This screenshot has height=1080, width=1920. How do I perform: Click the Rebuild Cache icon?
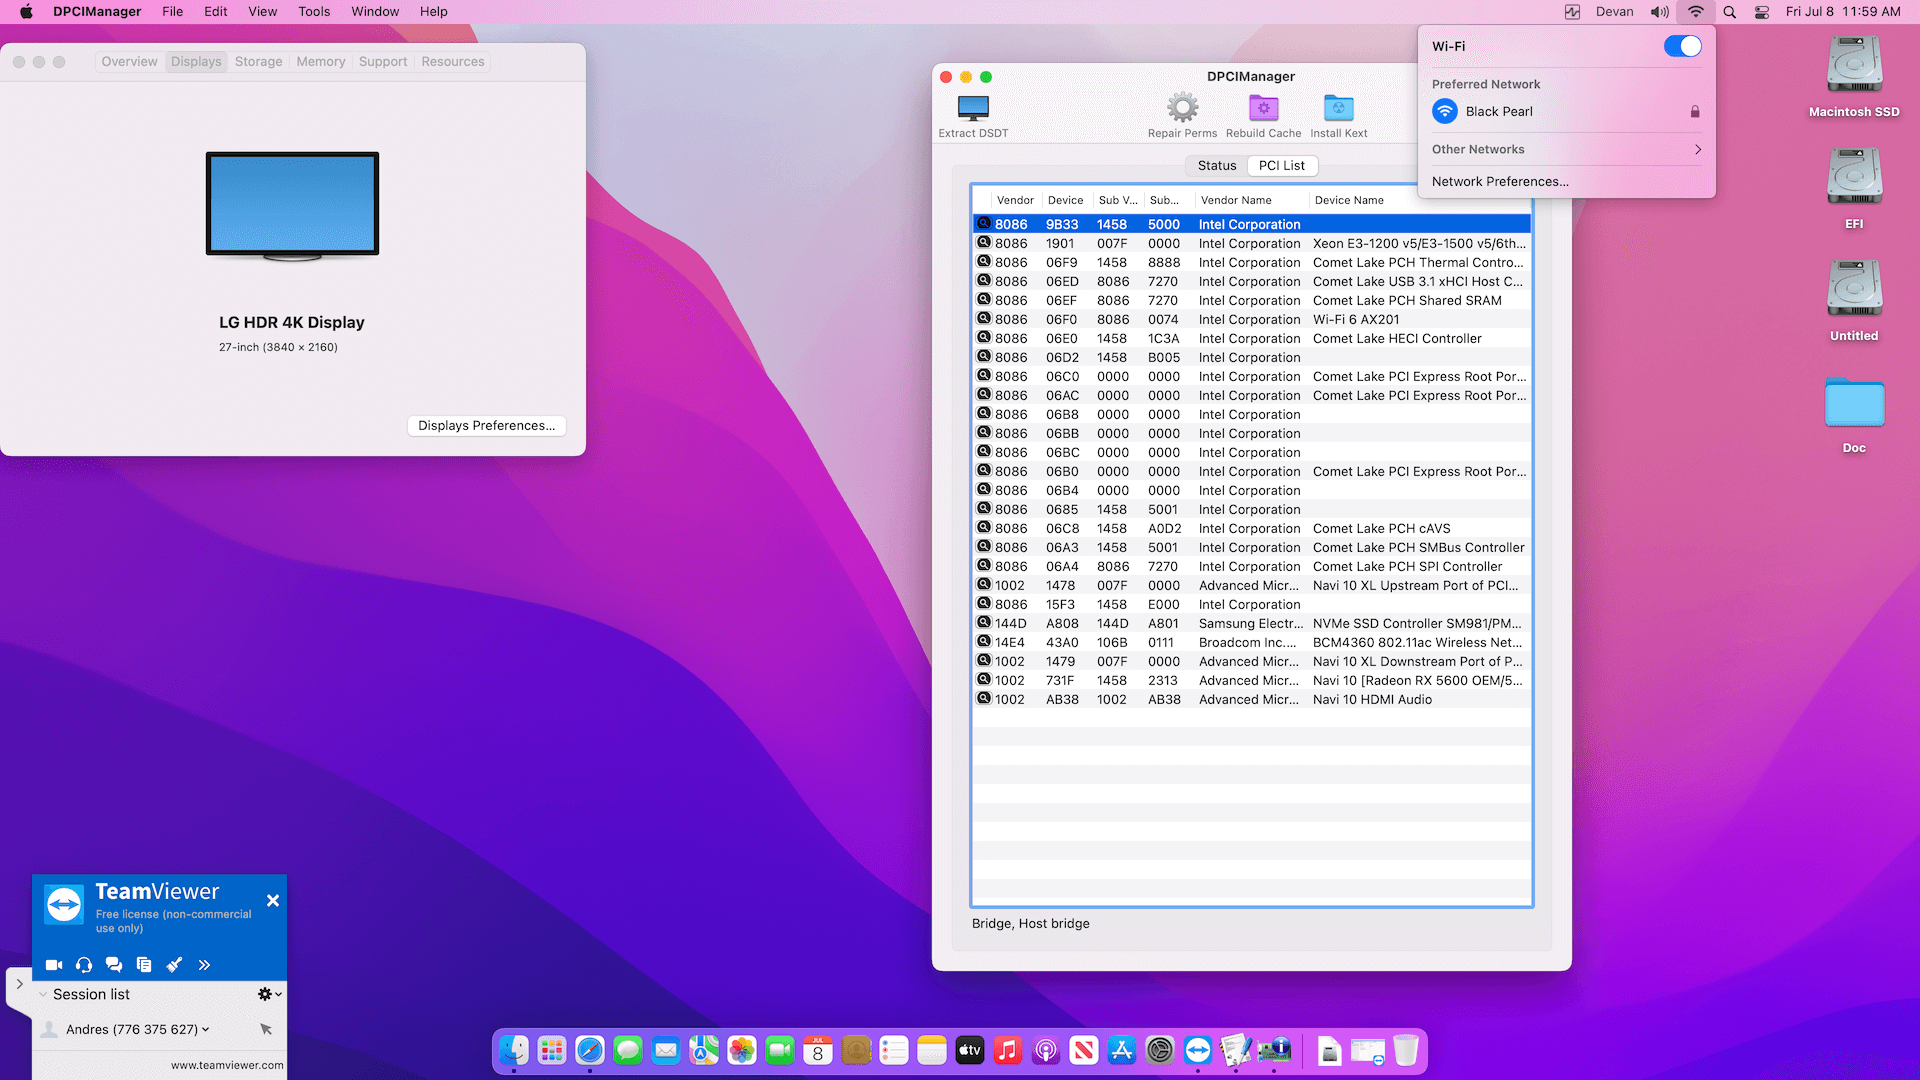point(1263,108)
